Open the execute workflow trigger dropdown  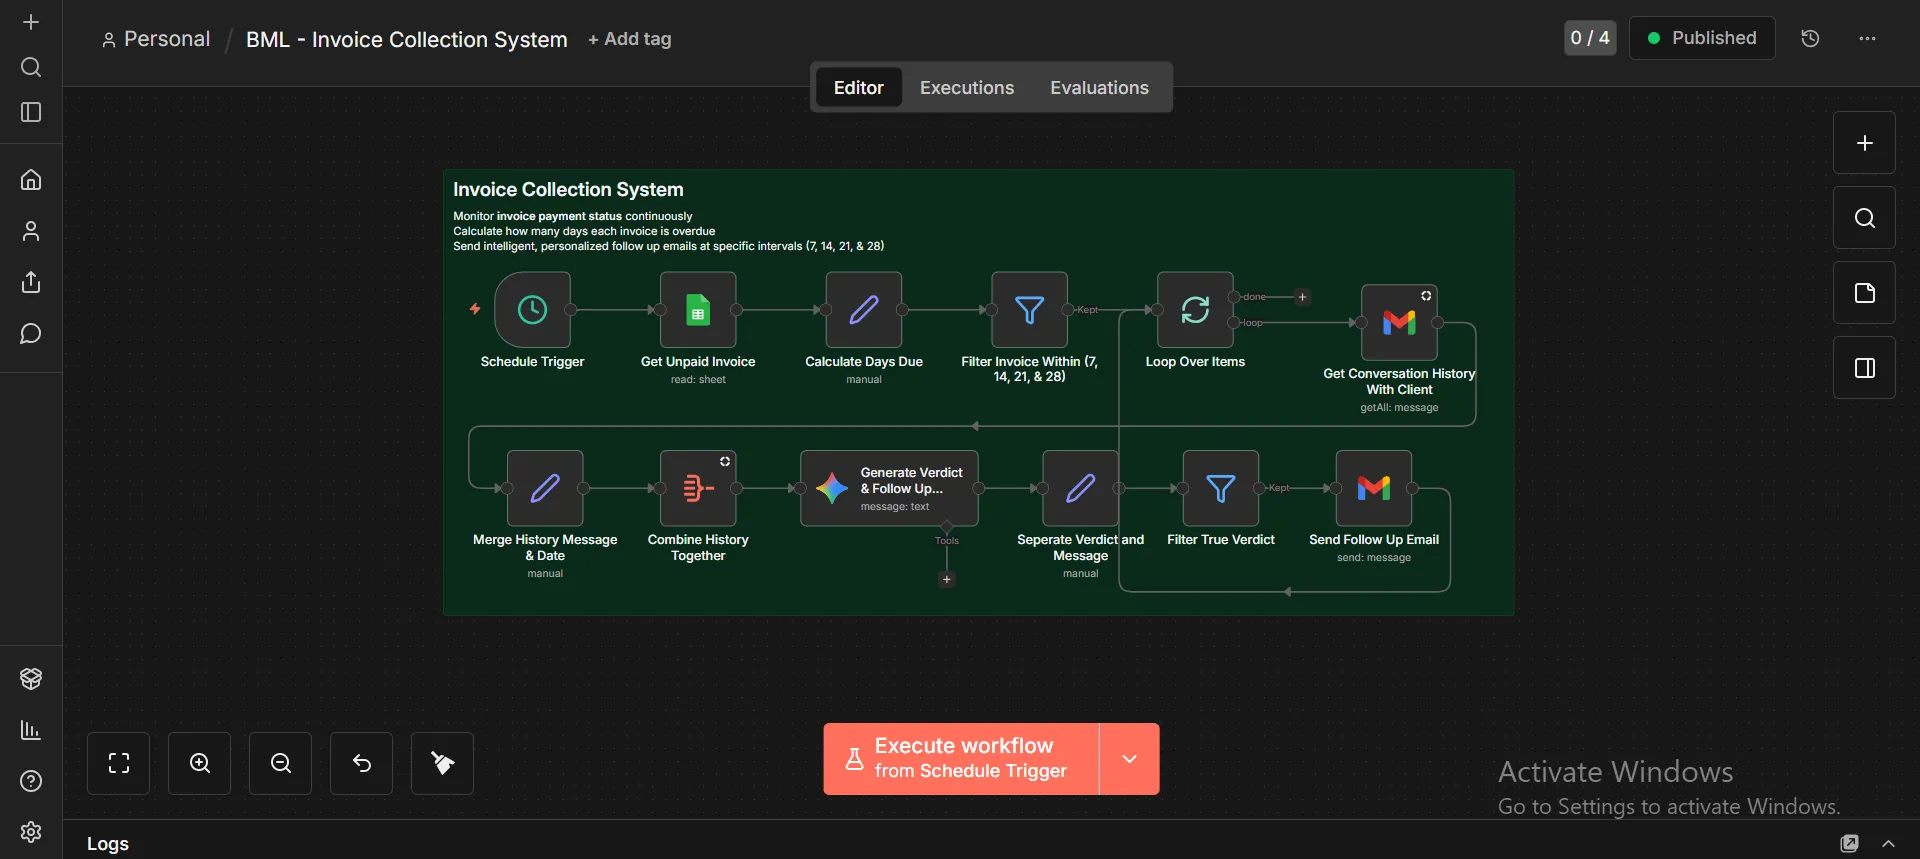pyautogui.click(x=1129, y=759)
